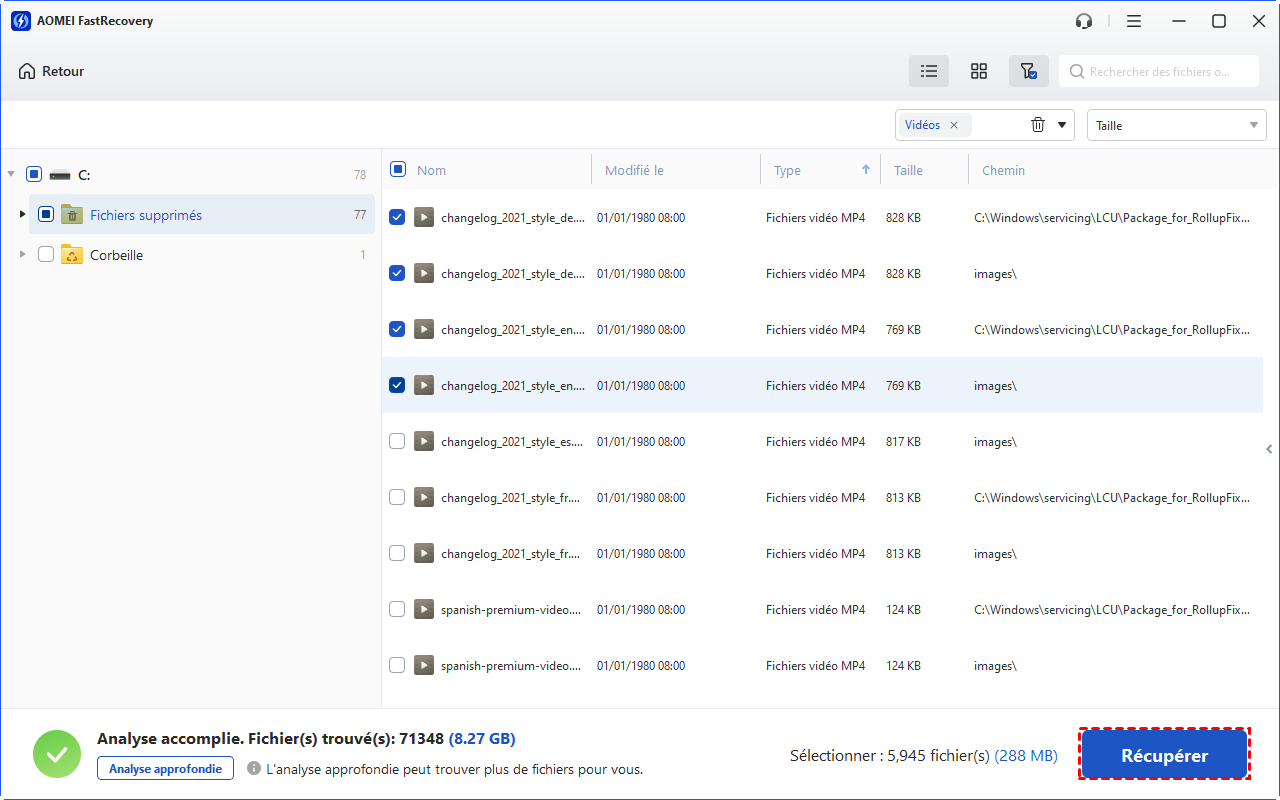This screenshot has width=1280, height=800.
Task: Switch to list view layout
Action: tap(929, 71)
